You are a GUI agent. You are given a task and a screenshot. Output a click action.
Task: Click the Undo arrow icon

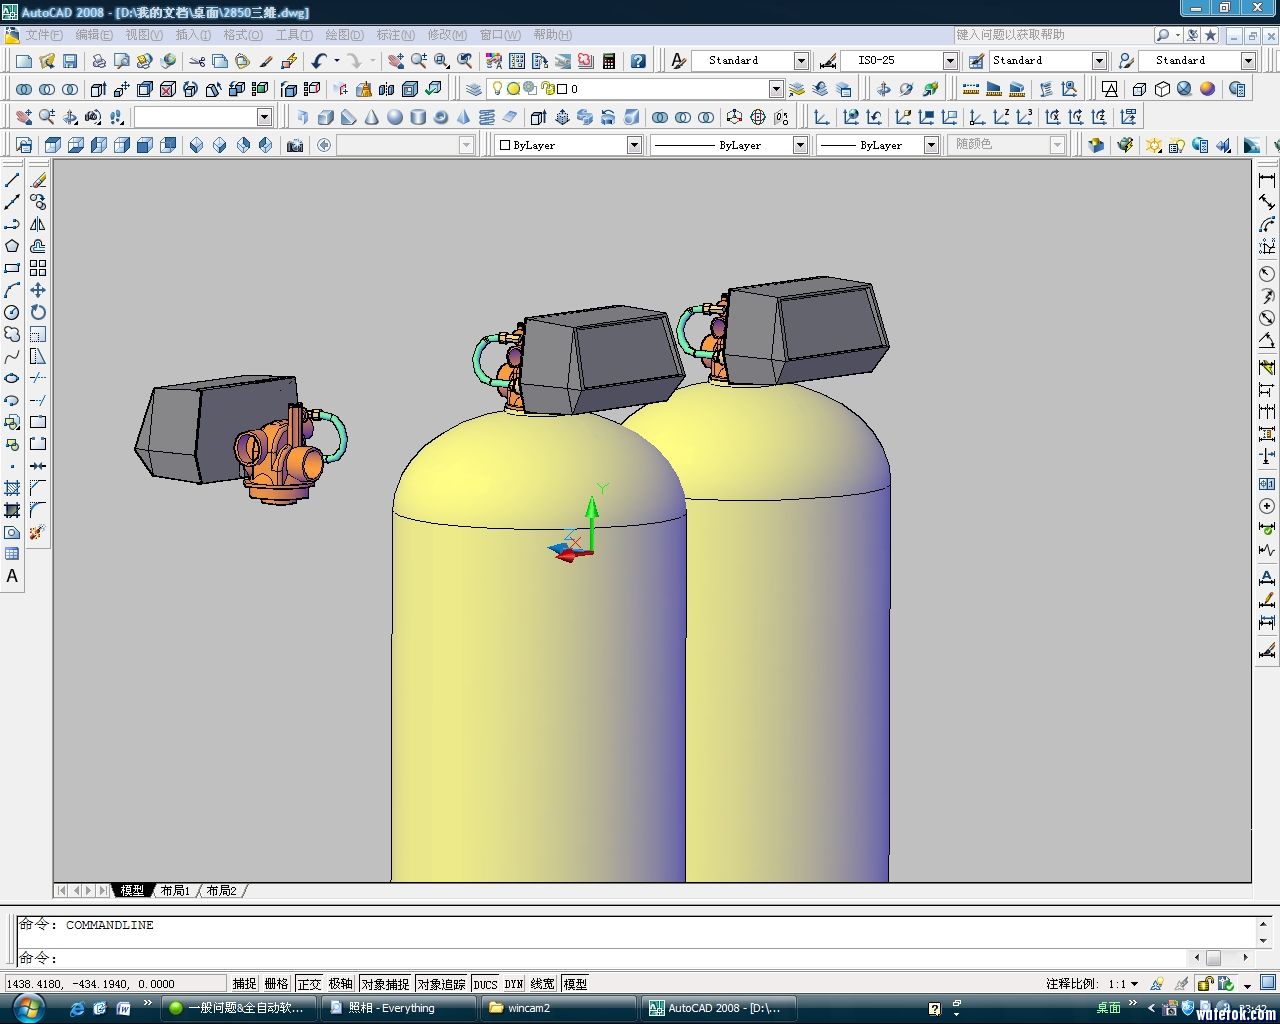pyautogui.click(x=319, y=62)
